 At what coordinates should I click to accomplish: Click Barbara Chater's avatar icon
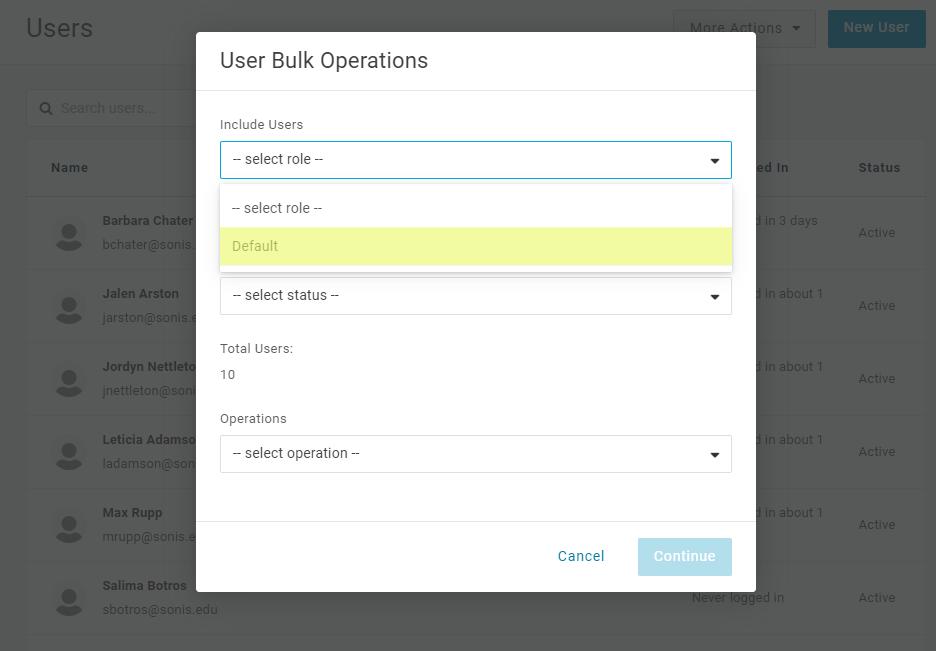(x=69, y=233)
